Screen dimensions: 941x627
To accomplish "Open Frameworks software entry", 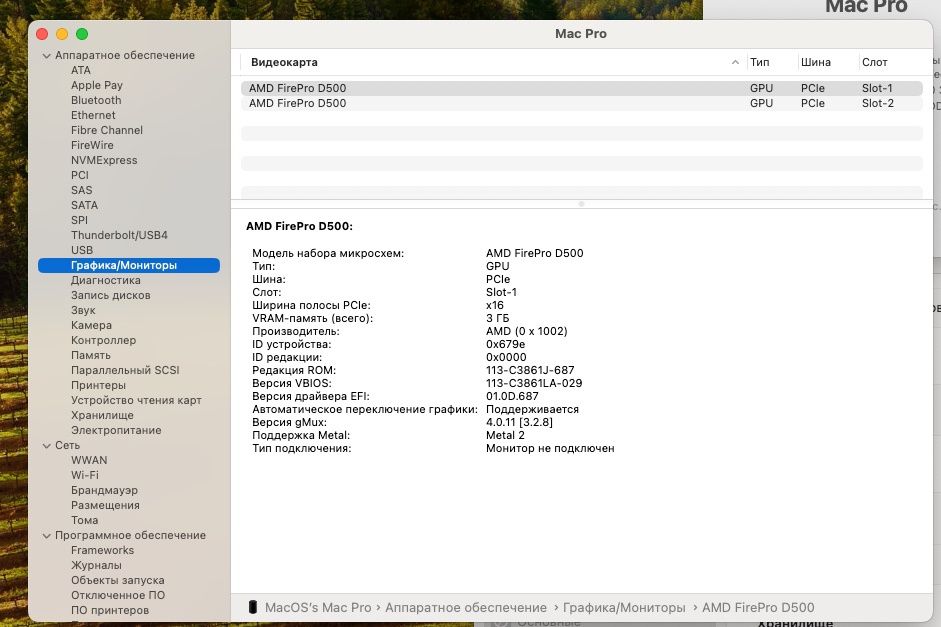I will pos(103,550).
